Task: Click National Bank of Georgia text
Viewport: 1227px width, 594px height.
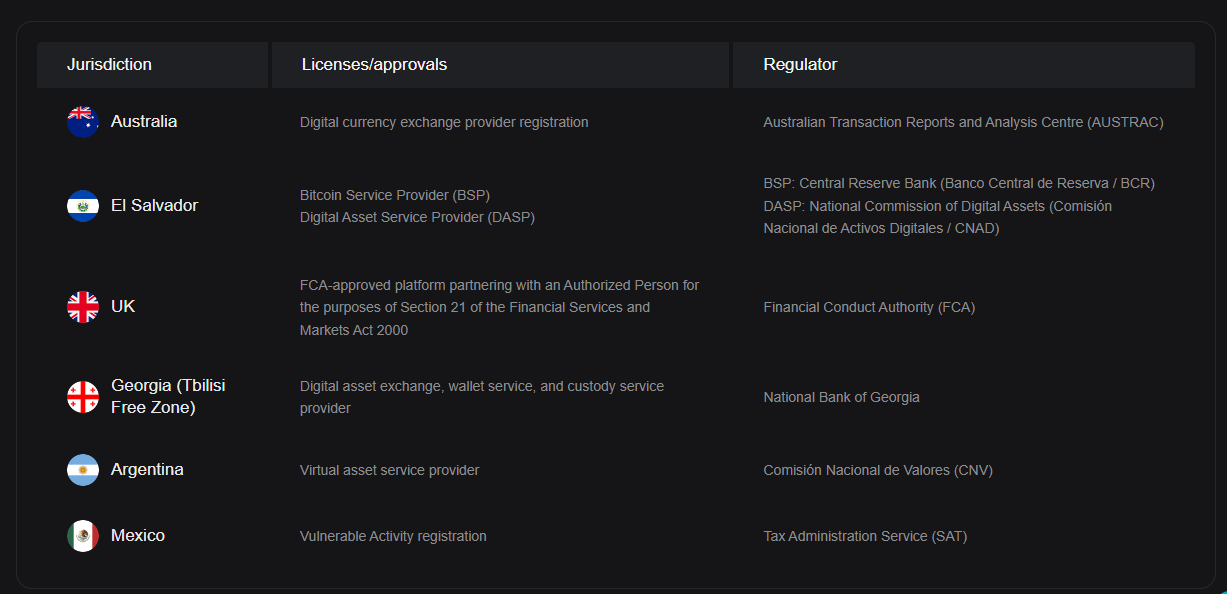Action: click(841, 397)
